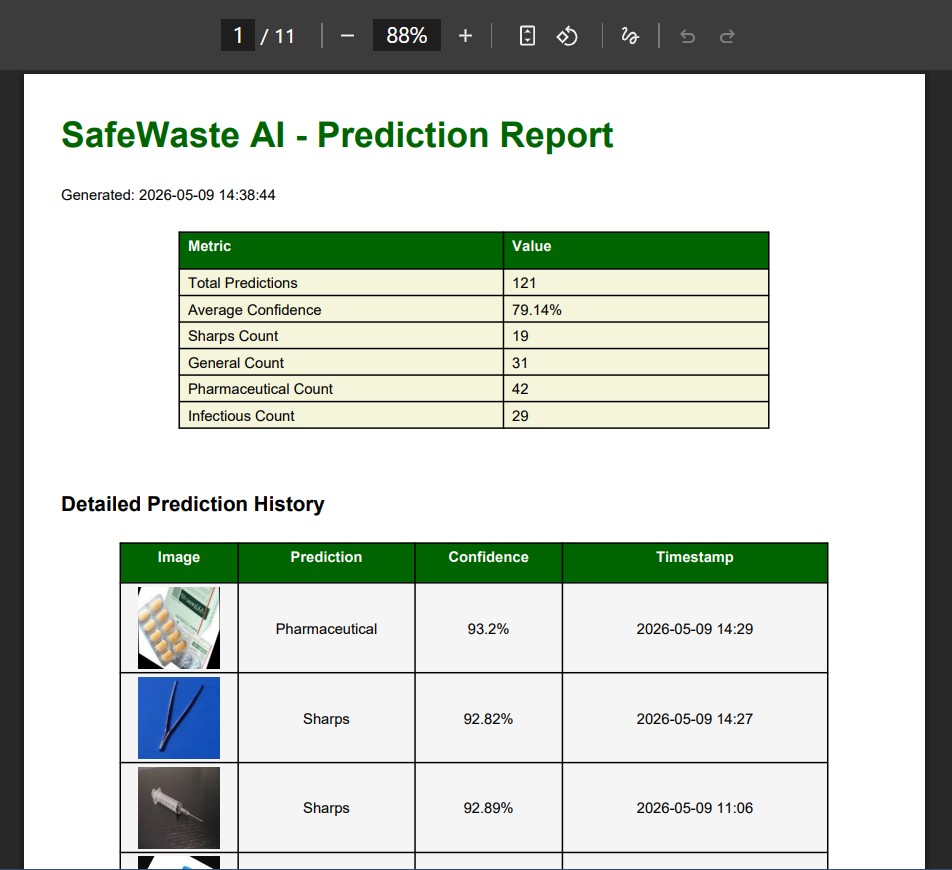Toggle fit to page icon

coord(528,36)
